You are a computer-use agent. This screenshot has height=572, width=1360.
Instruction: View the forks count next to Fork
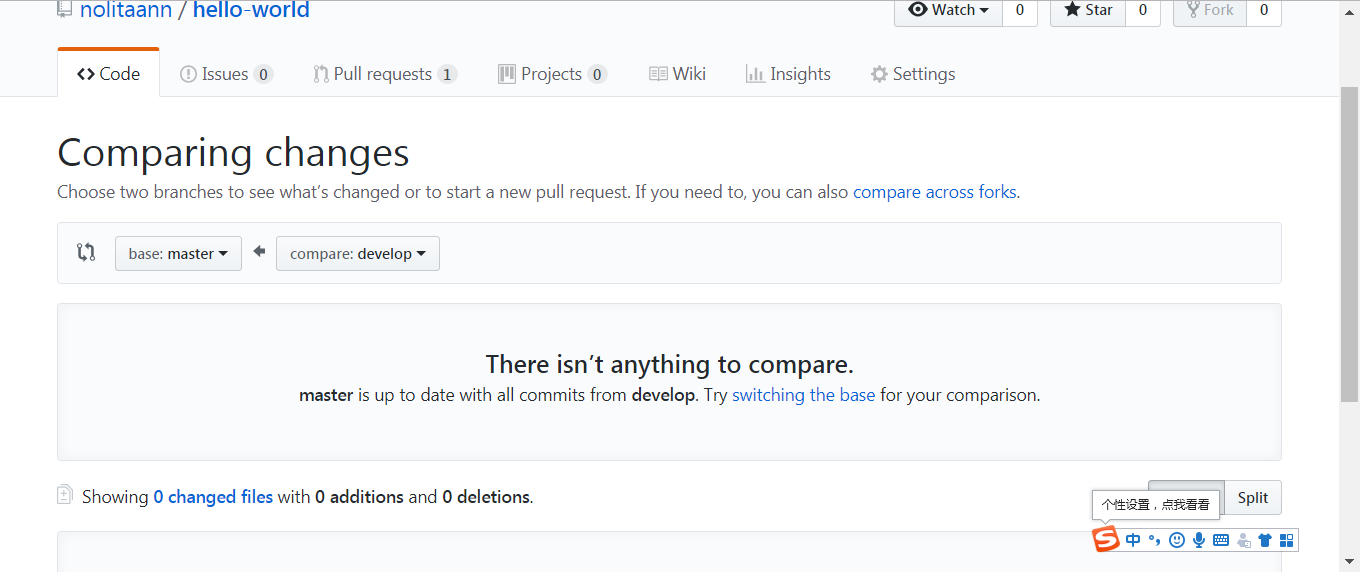point(1264,10)
